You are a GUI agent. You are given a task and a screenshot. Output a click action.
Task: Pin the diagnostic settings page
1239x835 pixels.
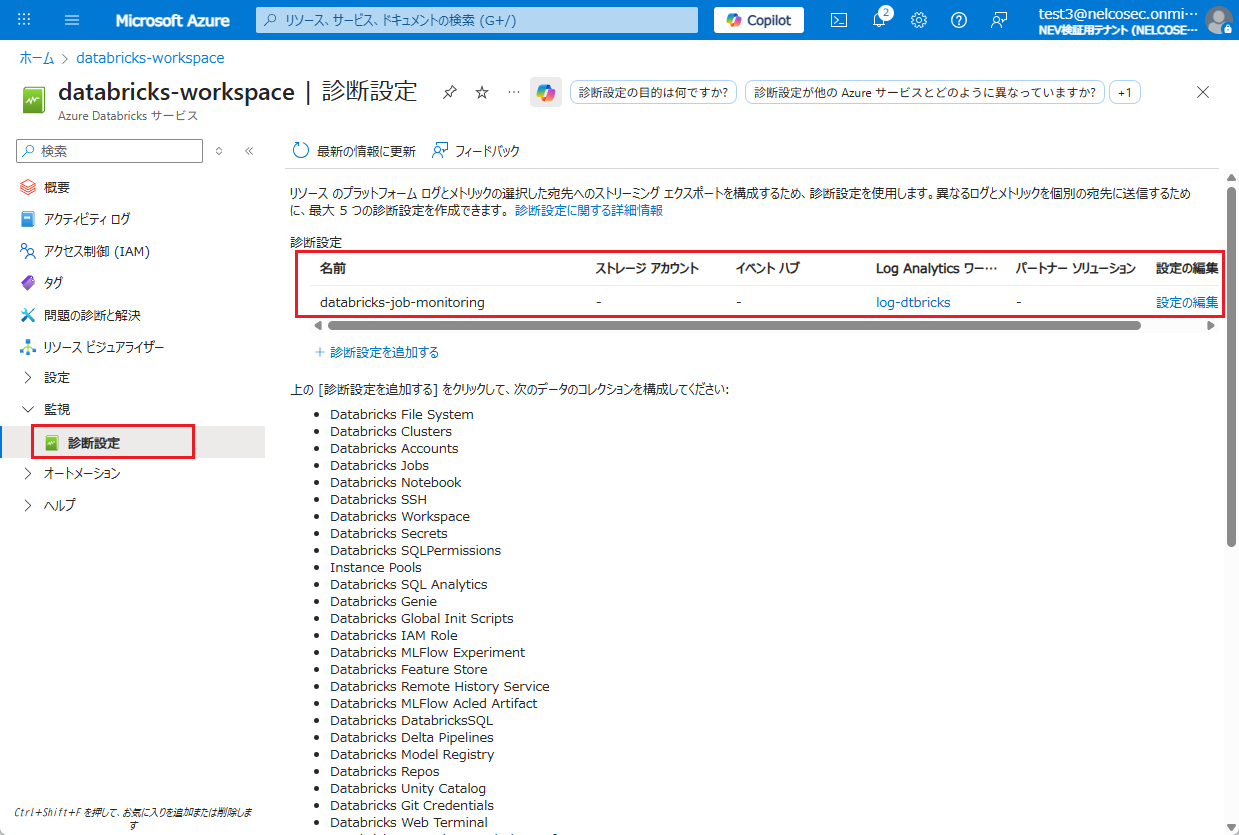pyautogui.click(x=450, y=92)
